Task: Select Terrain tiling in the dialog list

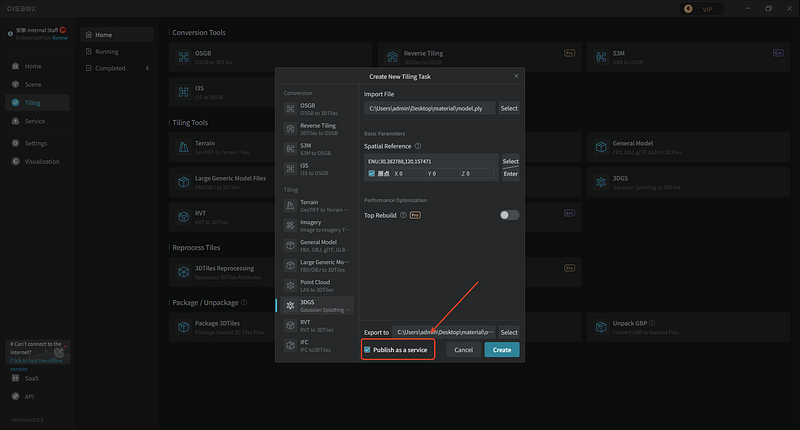Action: (x=317, y=206)
